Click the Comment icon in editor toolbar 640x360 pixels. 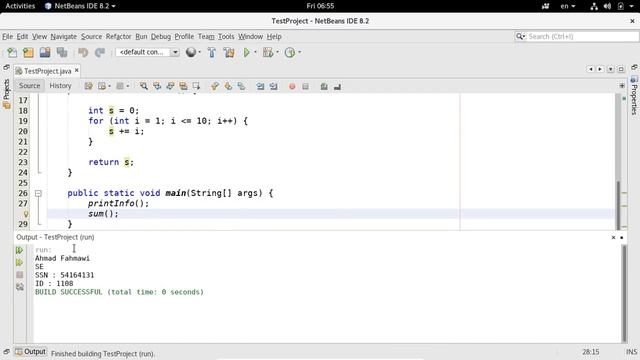[x=324, y=86]
